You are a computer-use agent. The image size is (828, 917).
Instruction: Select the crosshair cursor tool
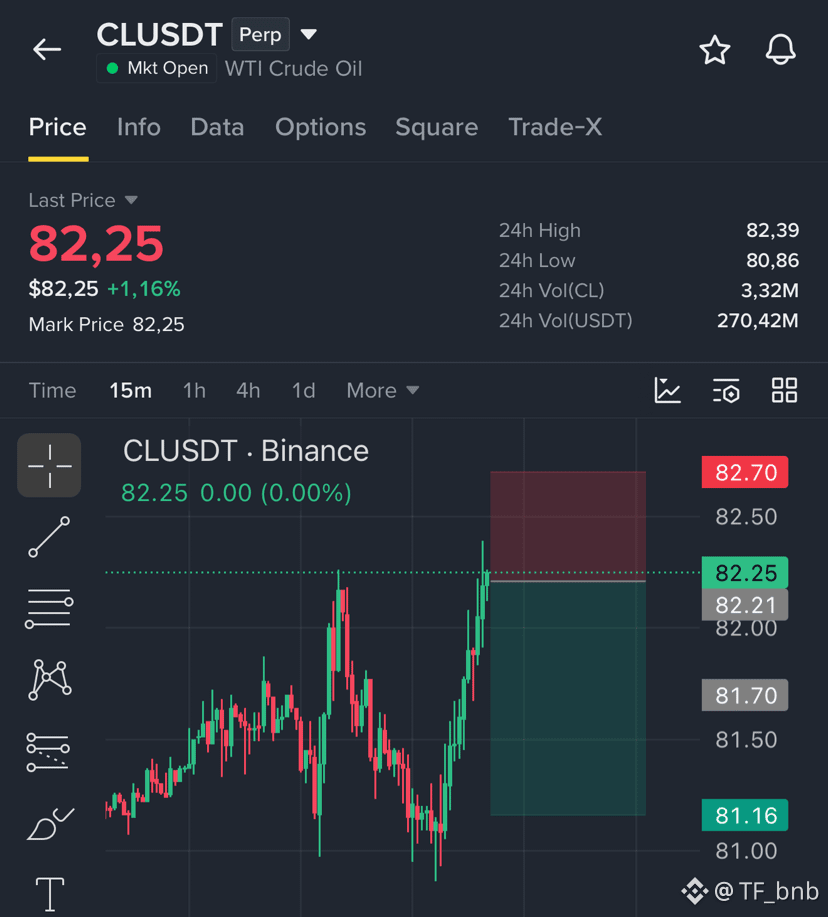[49, 466]
